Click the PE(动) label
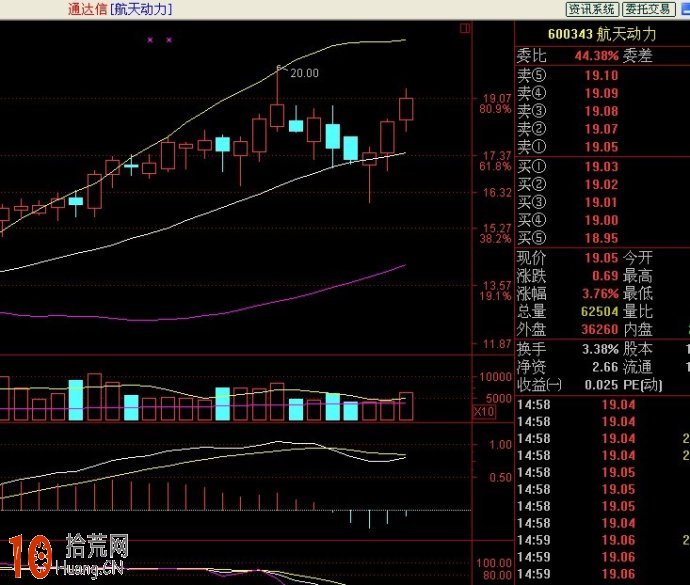The width and height of the screenshot is (690, 585). 643,385
